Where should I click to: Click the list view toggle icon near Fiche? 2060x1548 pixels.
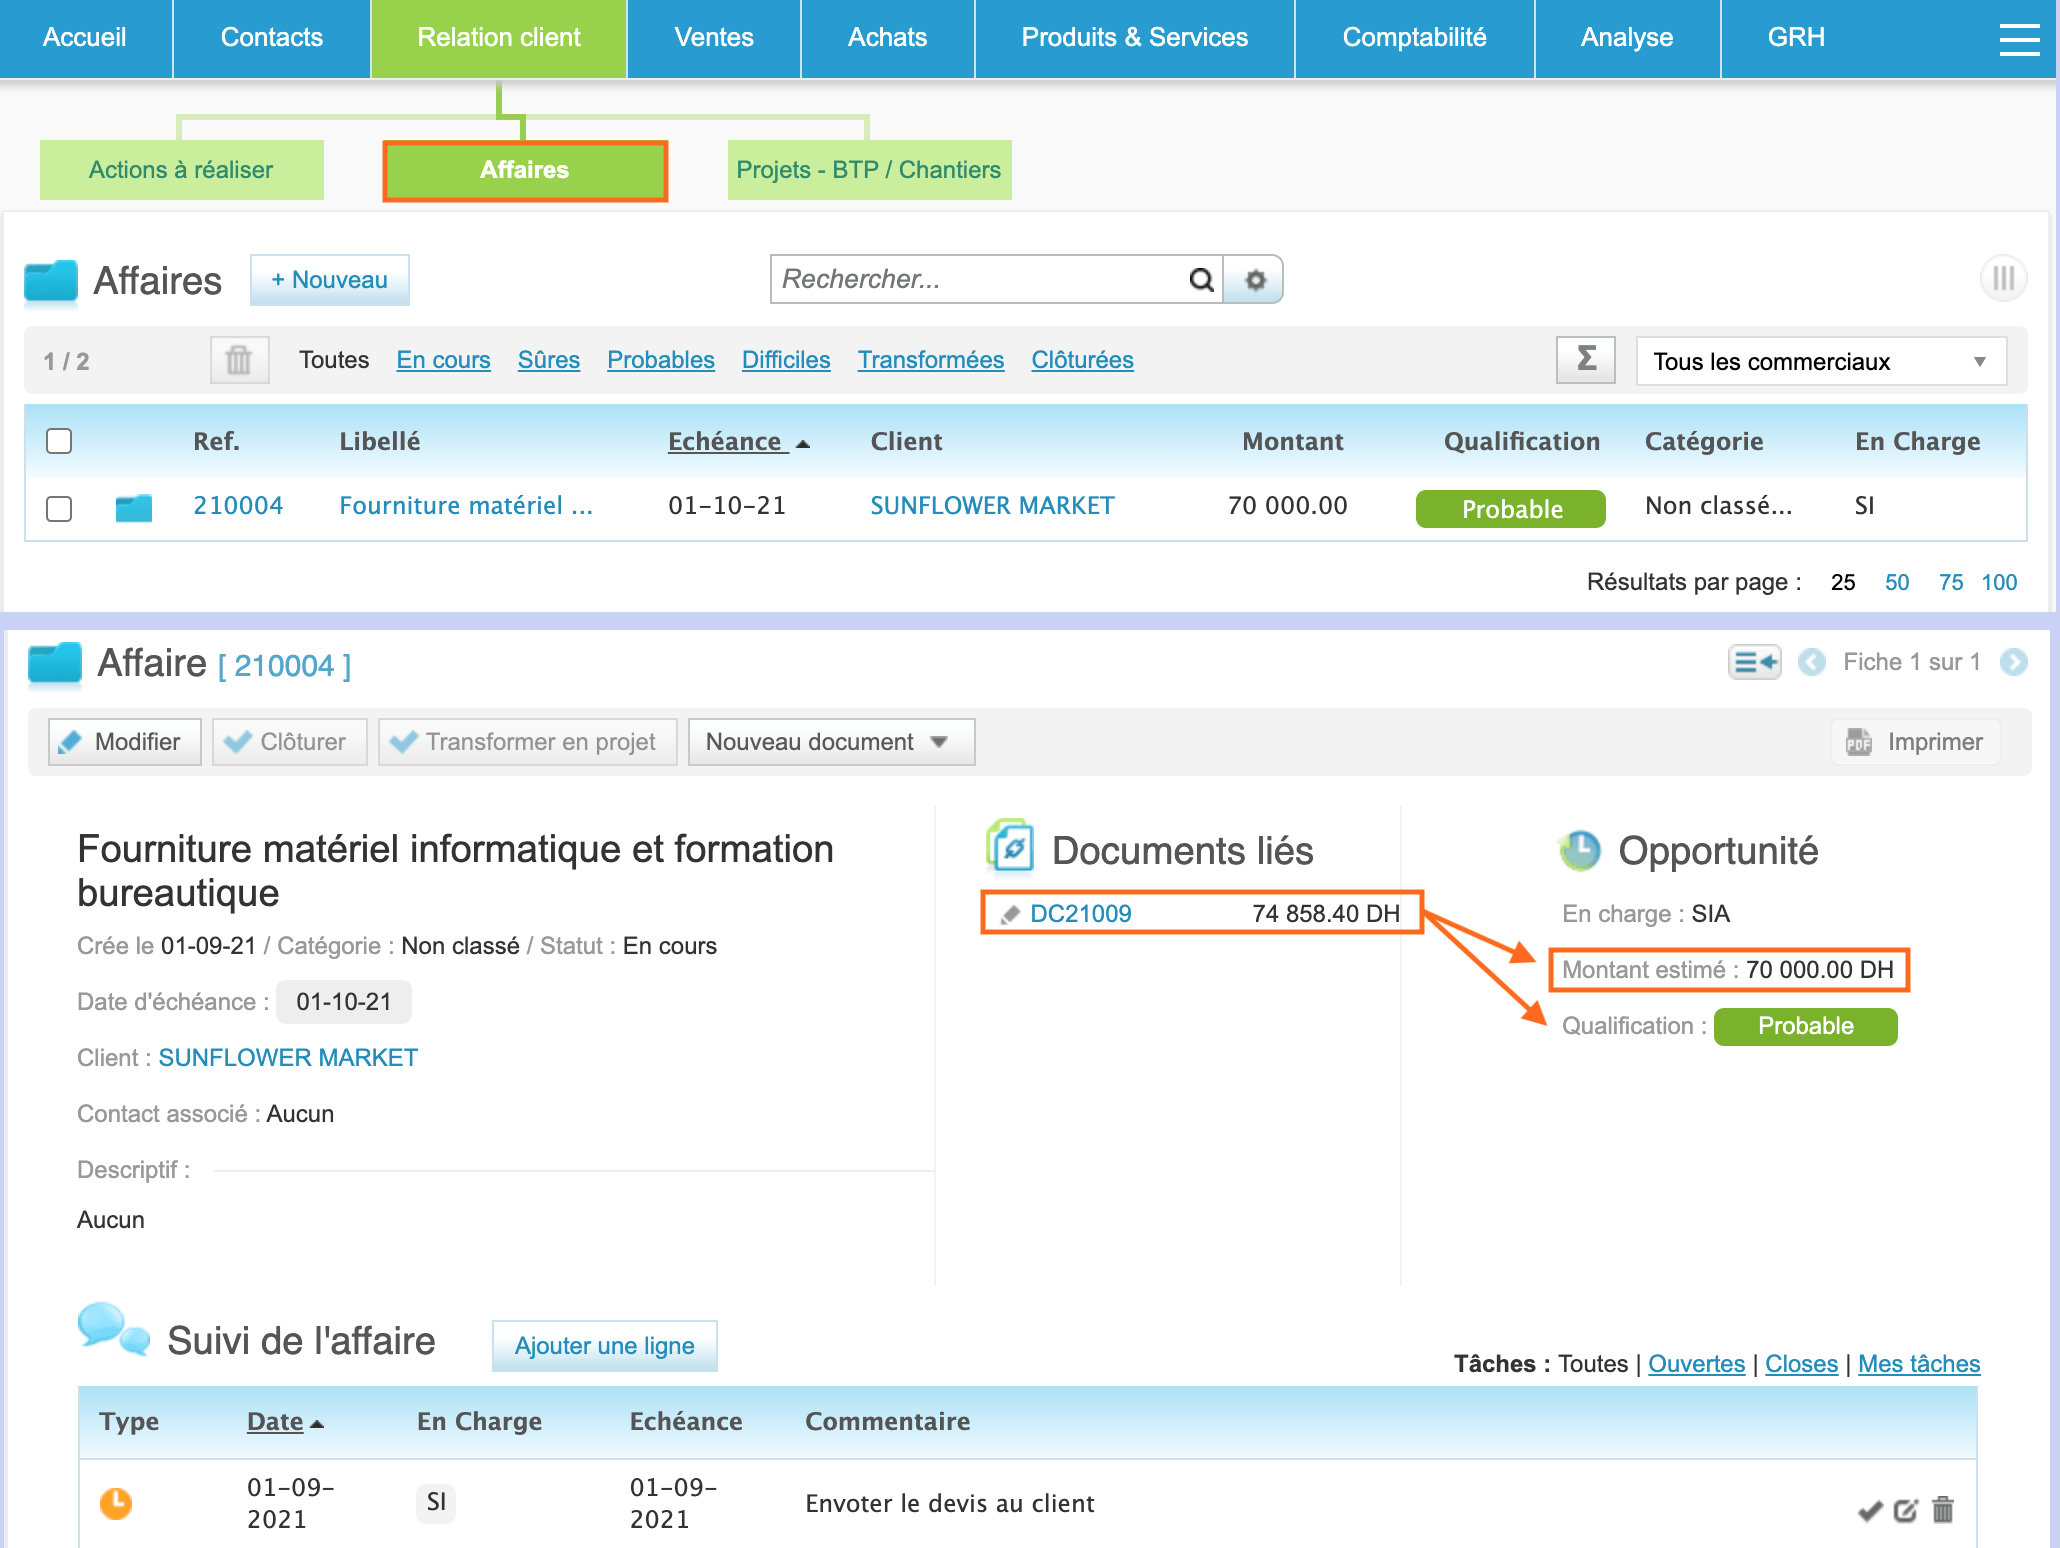(1754, 662)
